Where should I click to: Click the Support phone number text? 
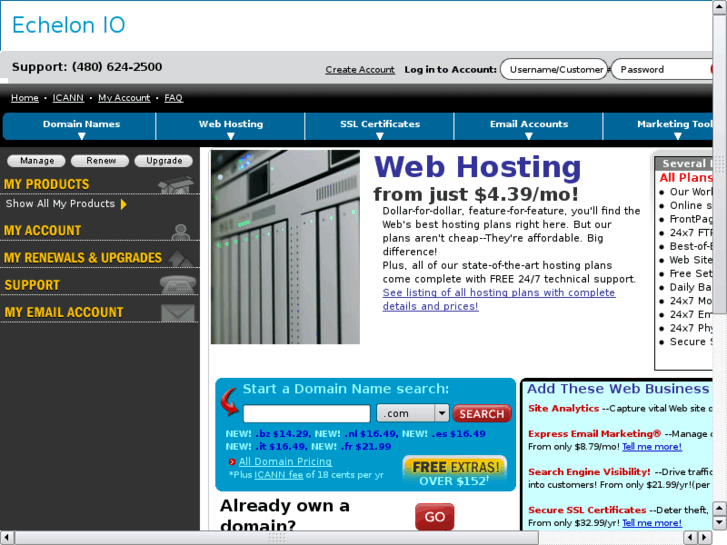point(87,67)
